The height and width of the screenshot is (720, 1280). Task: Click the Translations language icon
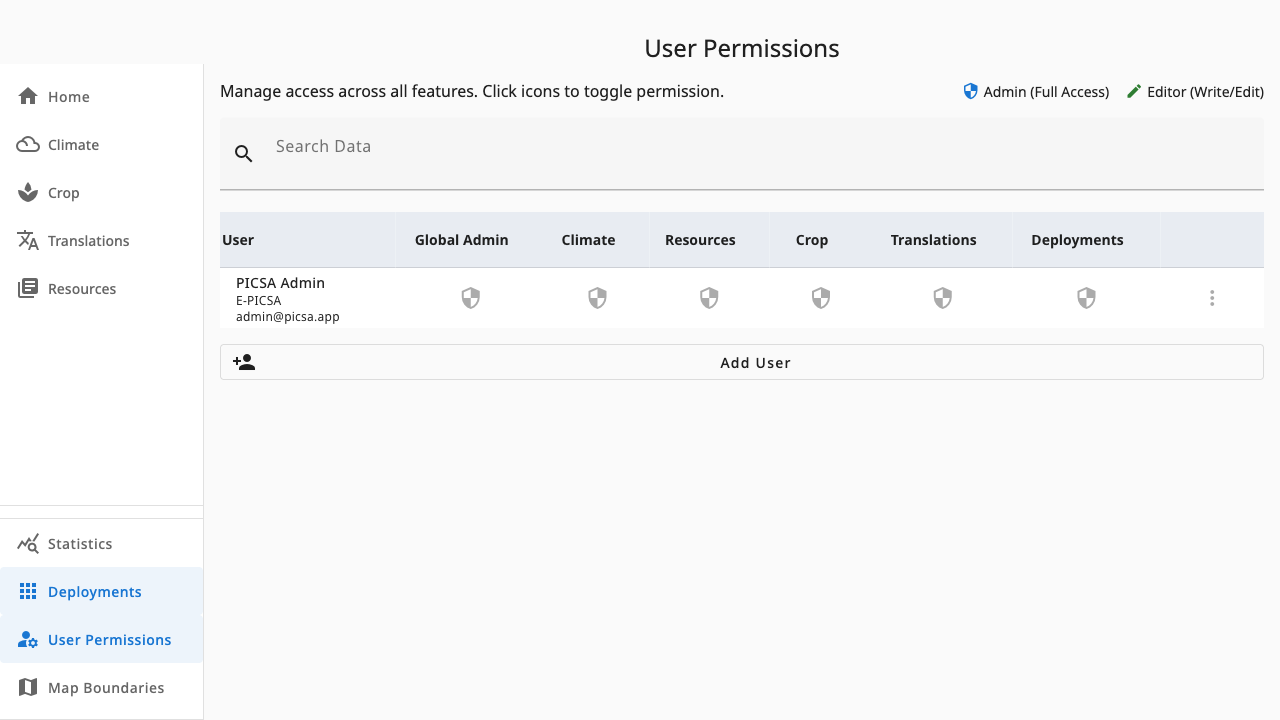click(28, 240)
